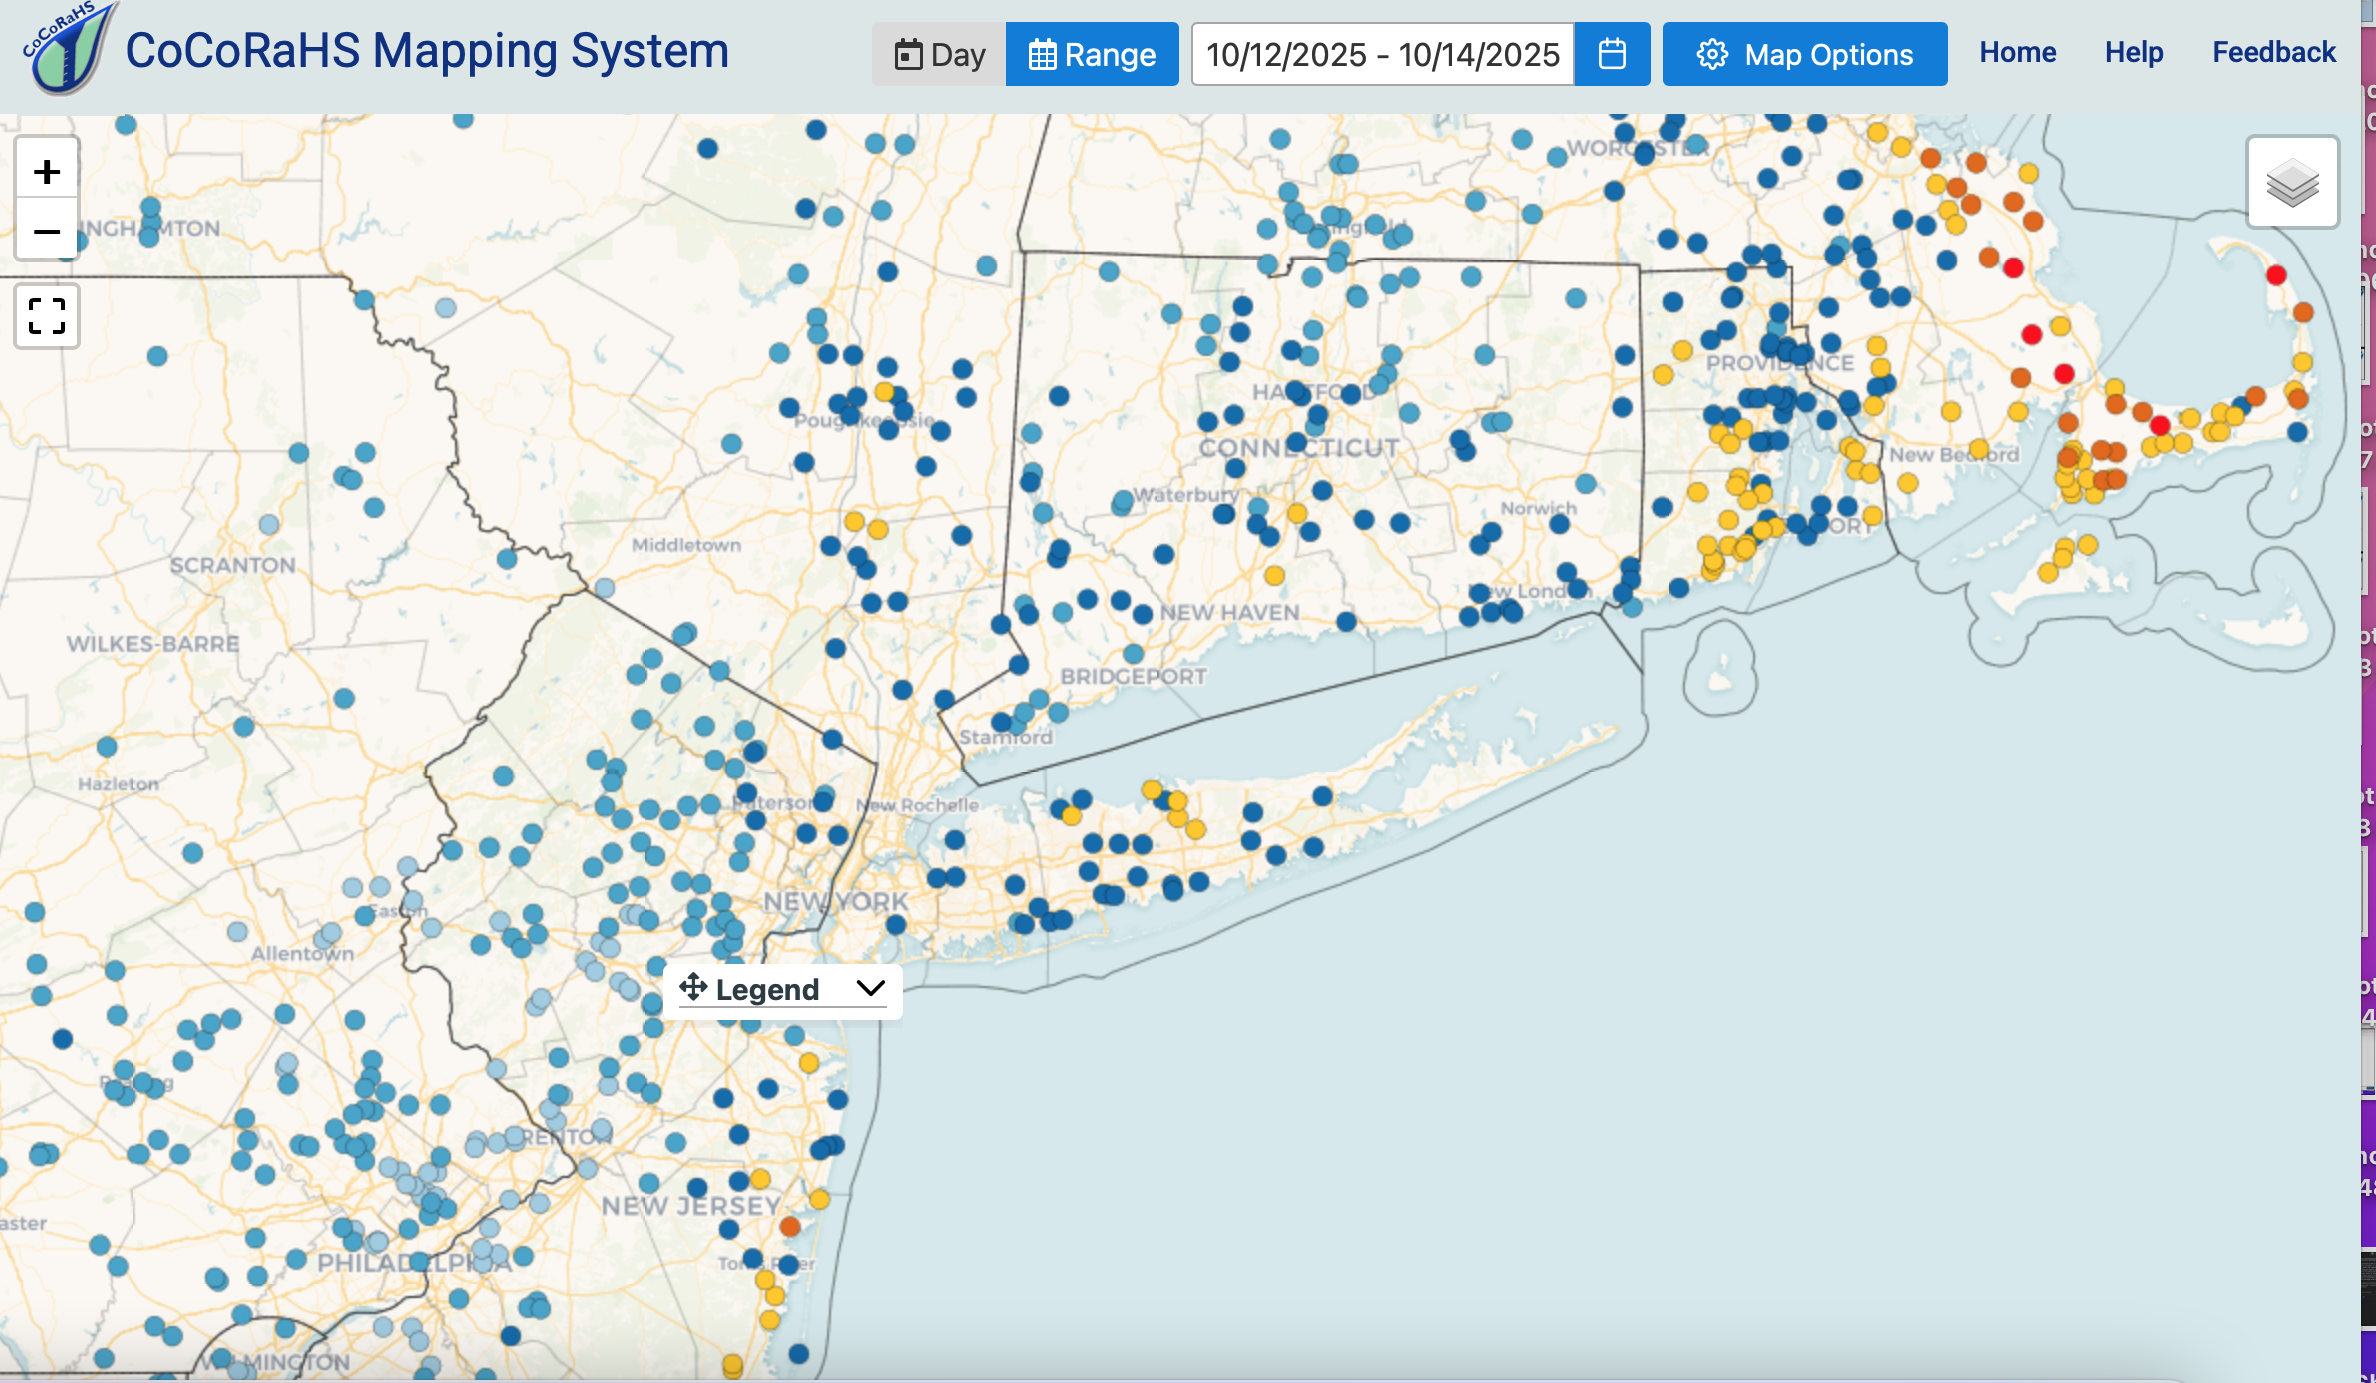Screen dimensions: 2376x1383
Task: Open the calendar date picker icon
Action: (x=1612, y=54)
